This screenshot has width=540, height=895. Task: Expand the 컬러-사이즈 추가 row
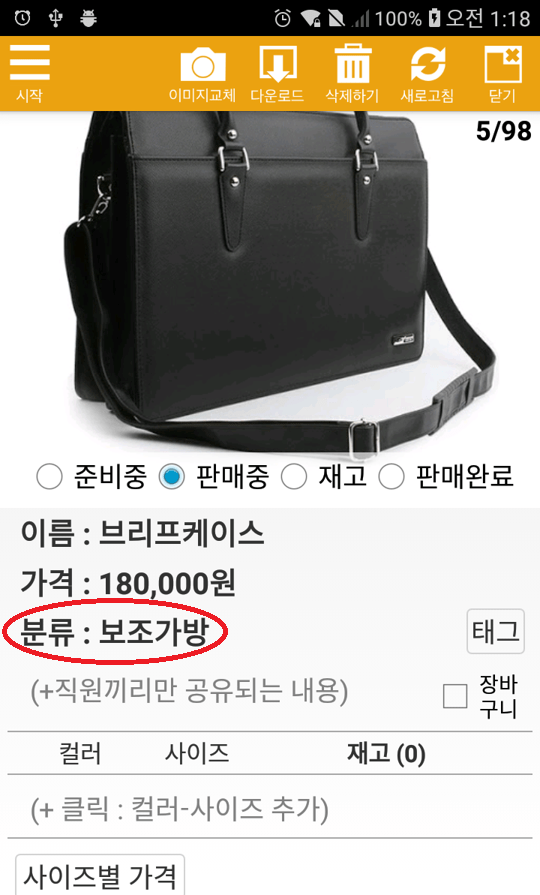point(270,809)
